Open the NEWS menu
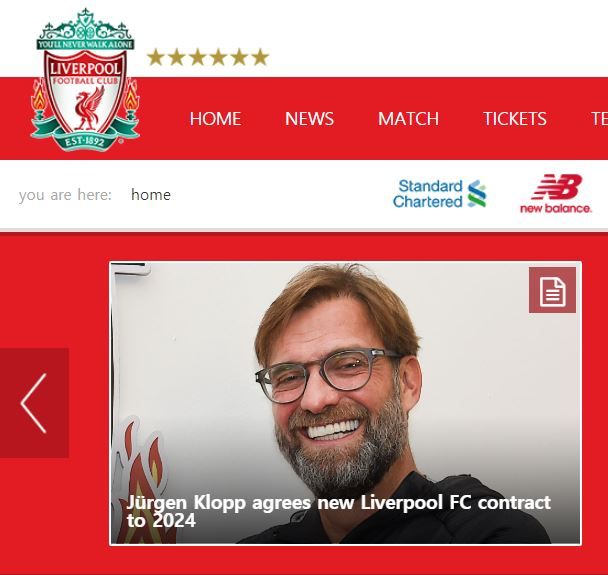The height and width of the screenshot is (575, 608). [x=309, y=119]
